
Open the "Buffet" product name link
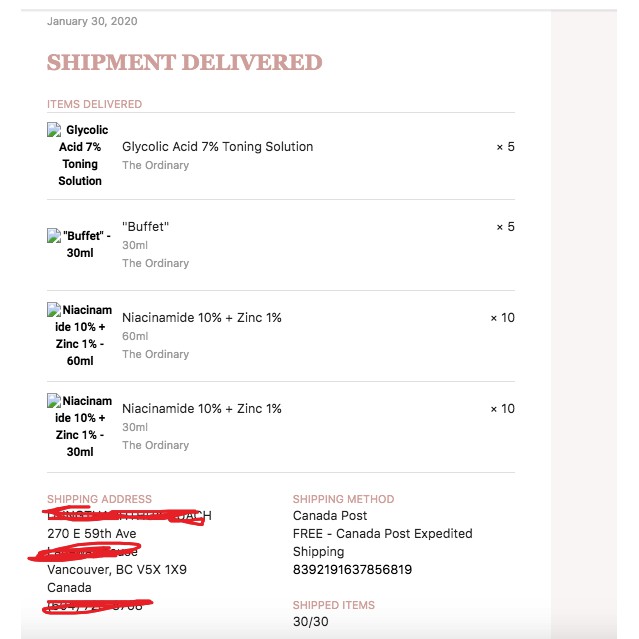click(x=146, y=227)
